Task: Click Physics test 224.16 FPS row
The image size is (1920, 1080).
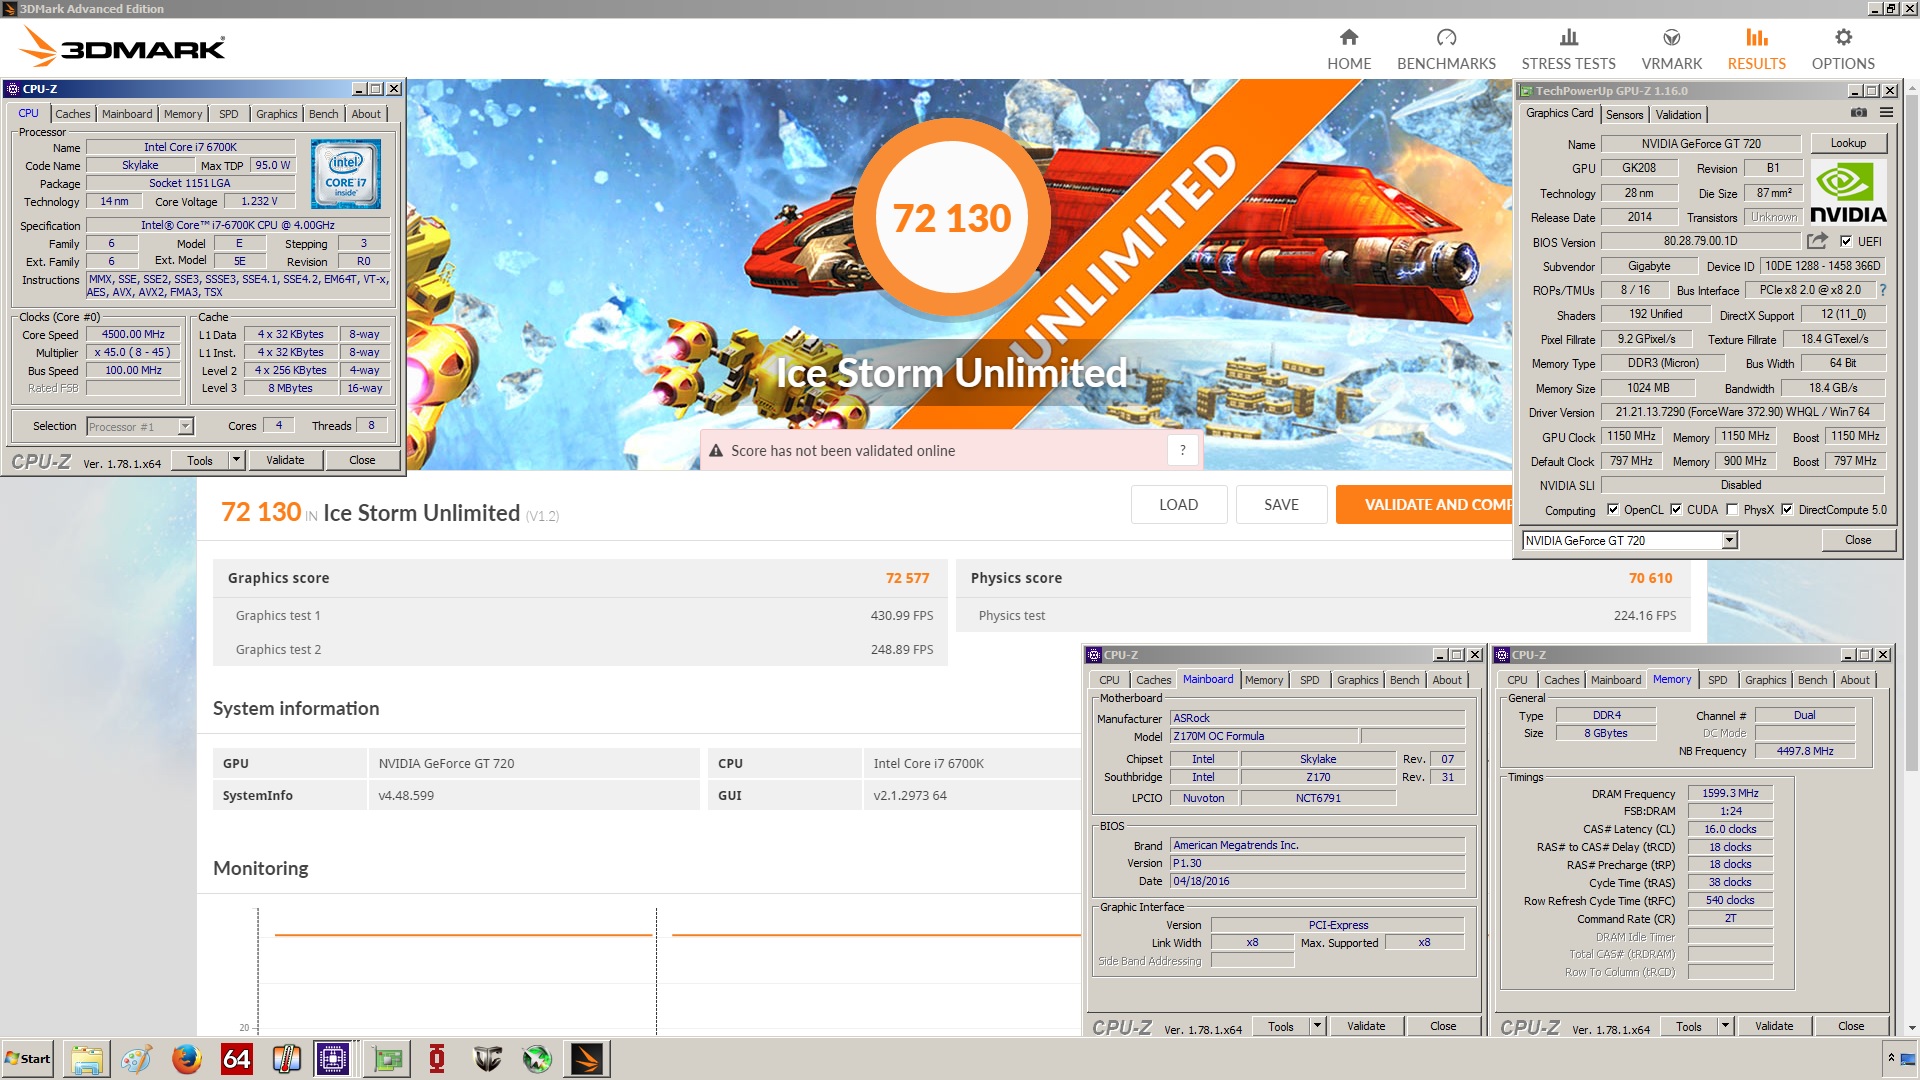Action: (1323, 616)
